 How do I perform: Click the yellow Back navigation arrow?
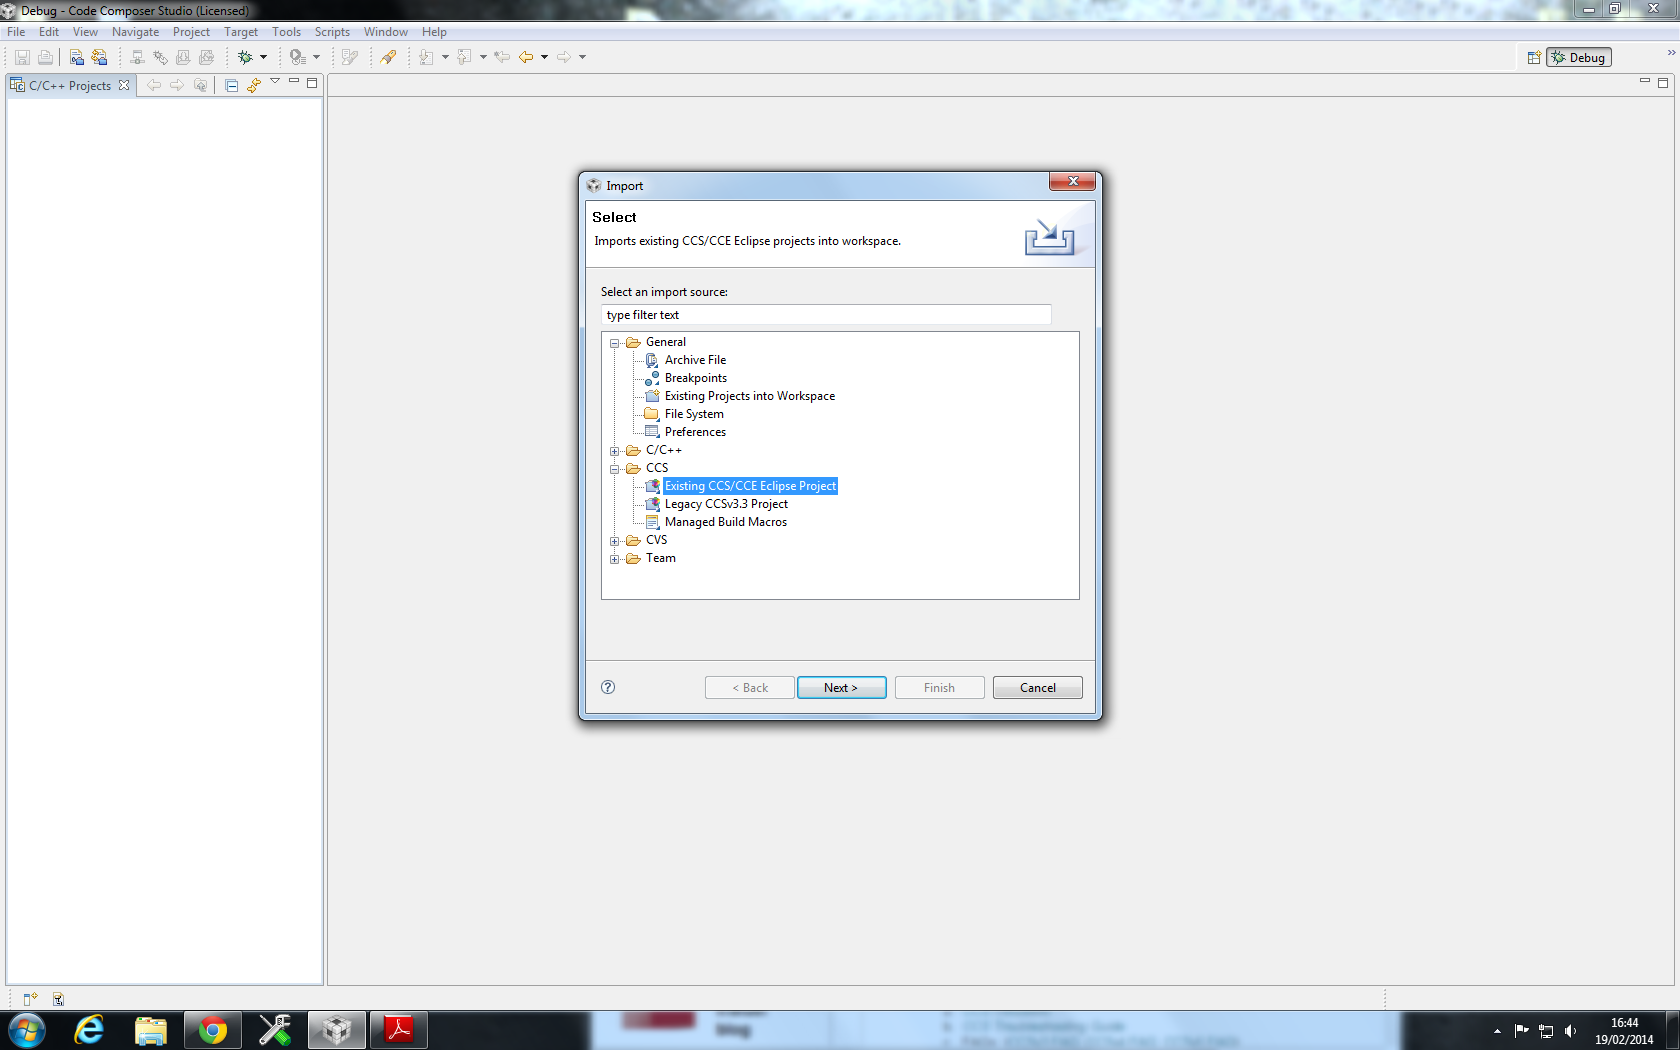526,57
